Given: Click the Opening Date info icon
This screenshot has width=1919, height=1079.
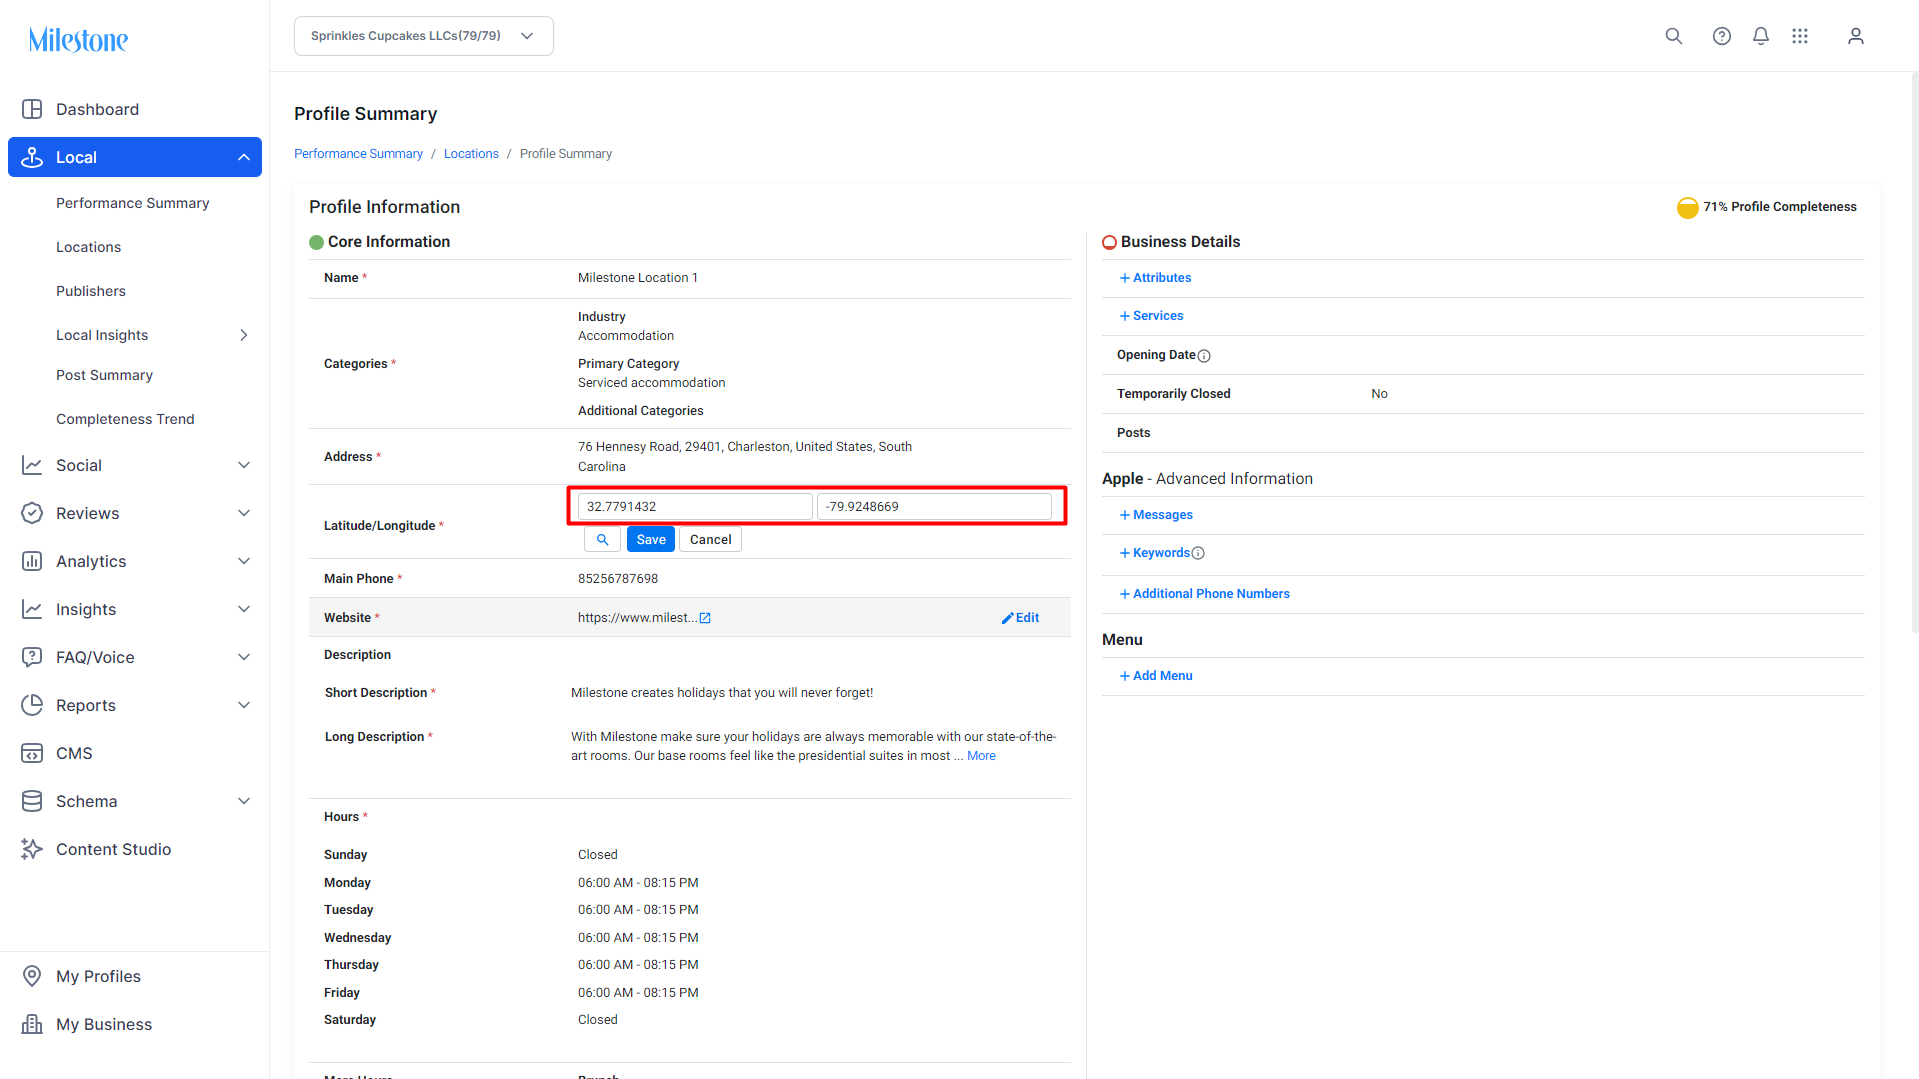Looking at the screenshot, I should (1204, 356).
